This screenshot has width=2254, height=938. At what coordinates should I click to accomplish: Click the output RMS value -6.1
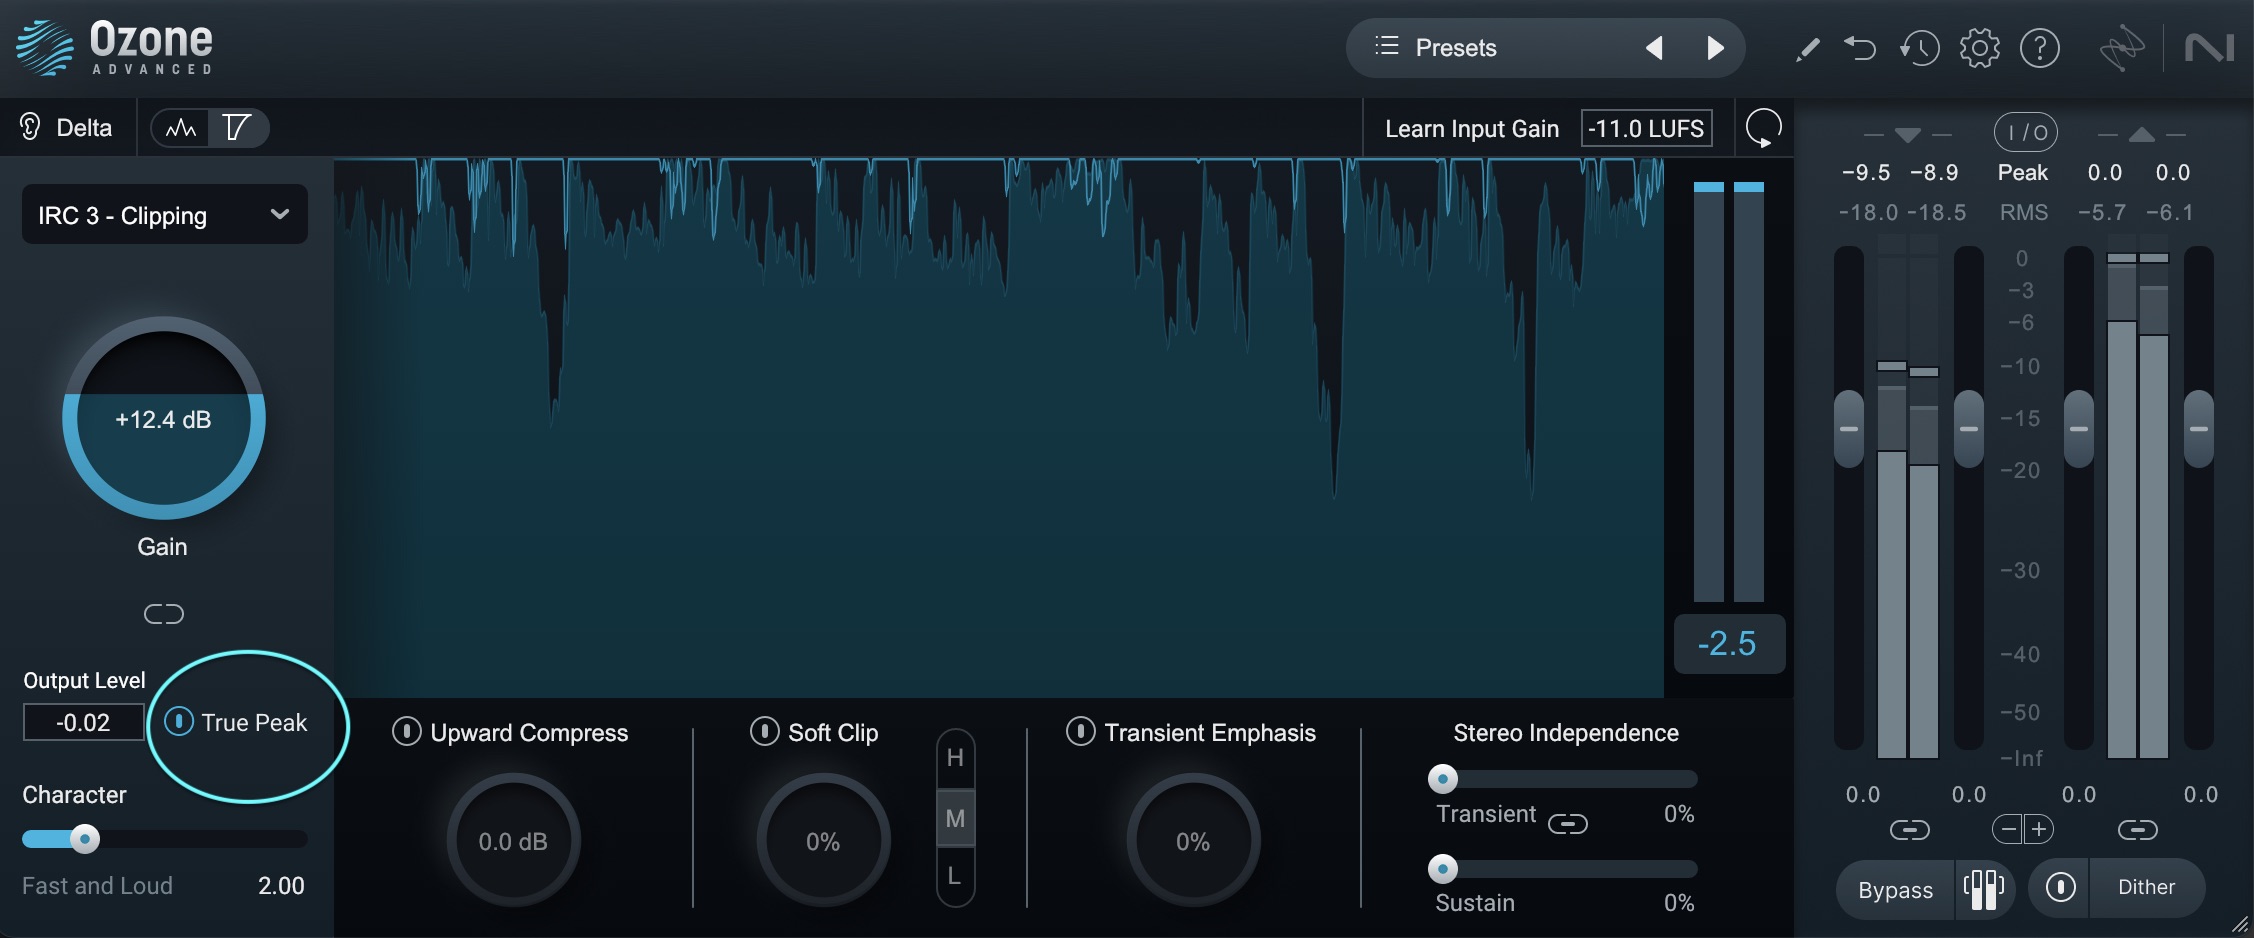coord(2172,213)
